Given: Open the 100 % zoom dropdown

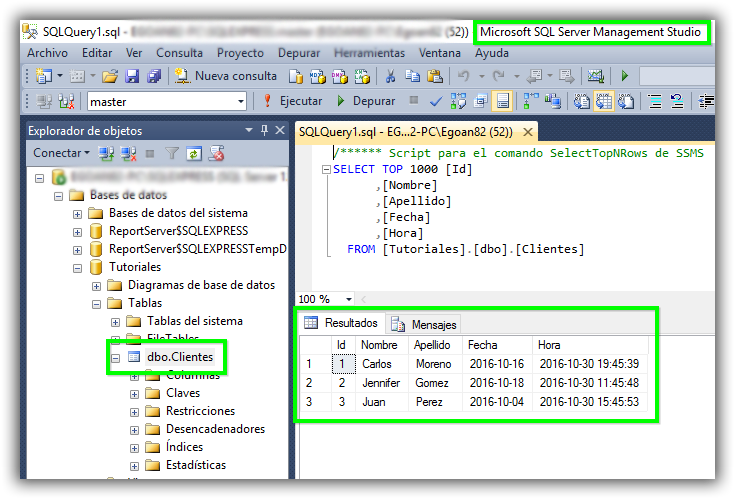Looking at the screenshot, I should click(x=348, y=299).
